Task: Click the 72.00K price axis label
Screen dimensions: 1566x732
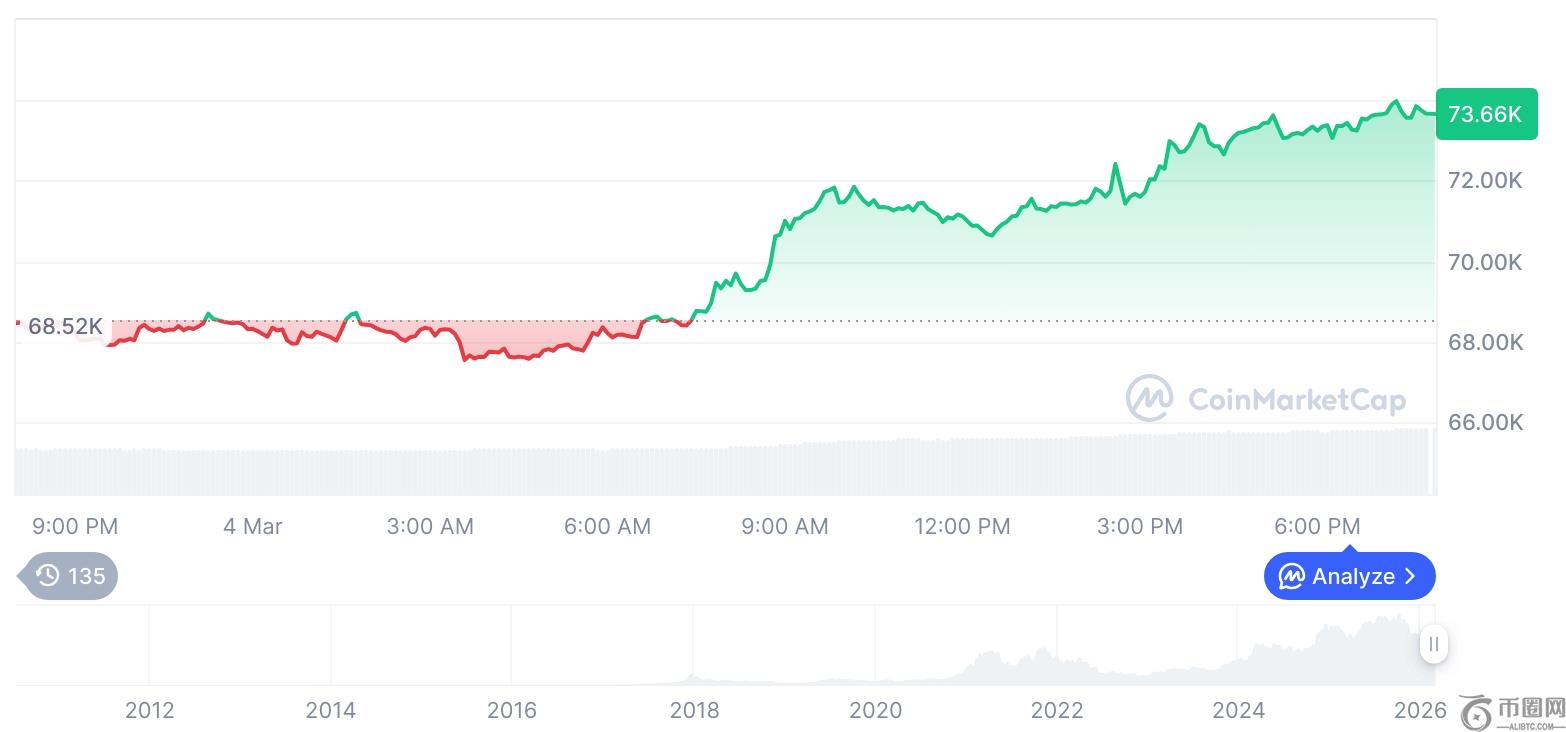Action: coord(1485,181)
